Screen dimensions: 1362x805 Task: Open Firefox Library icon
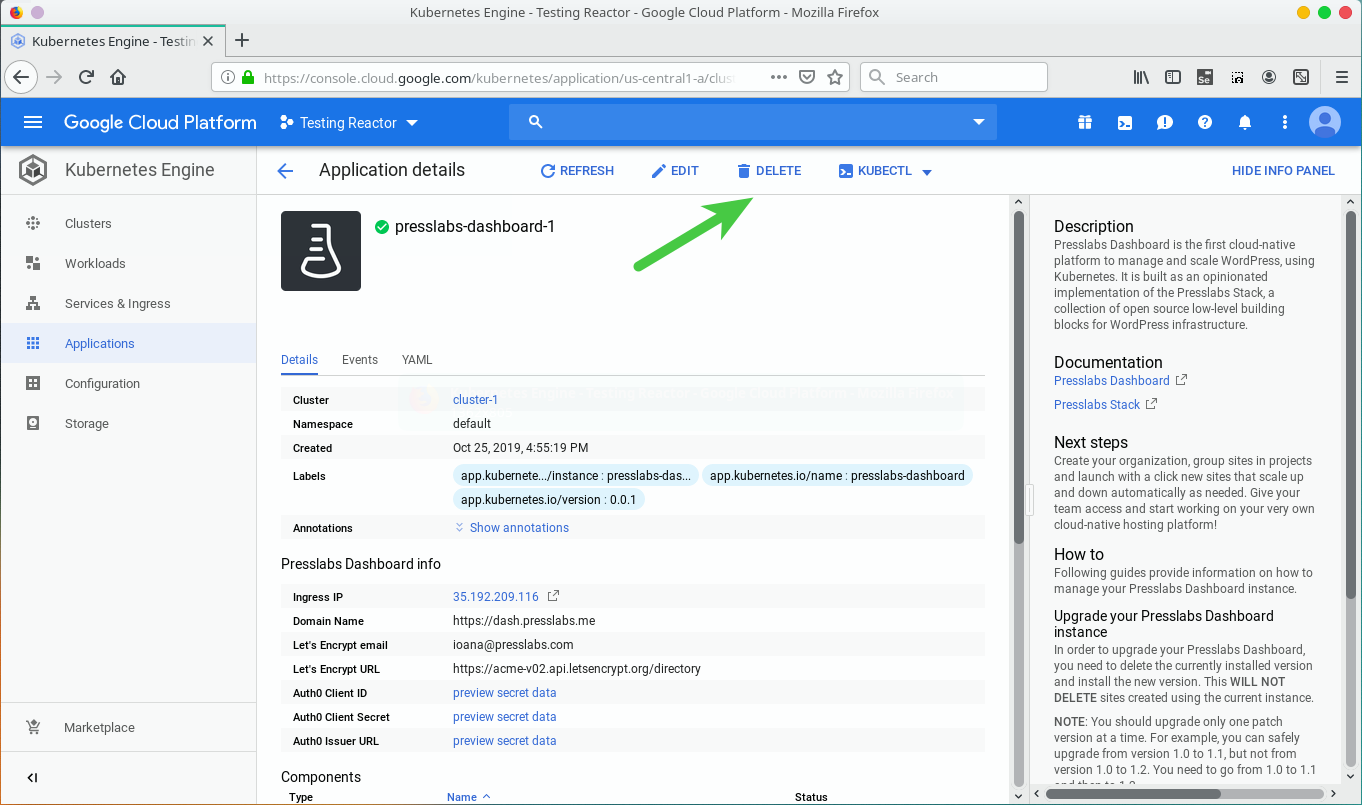(1141, 77)
